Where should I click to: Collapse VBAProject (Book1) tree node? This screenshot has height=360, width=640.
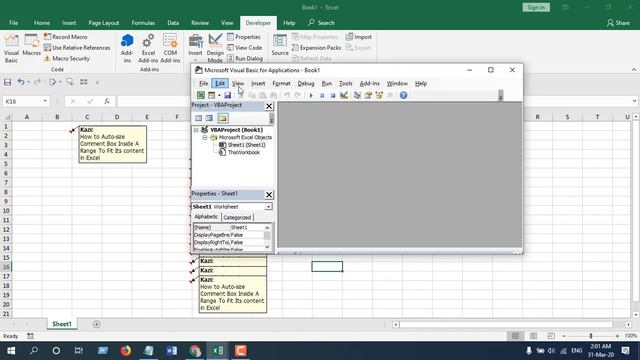click(x=196, y=130)
